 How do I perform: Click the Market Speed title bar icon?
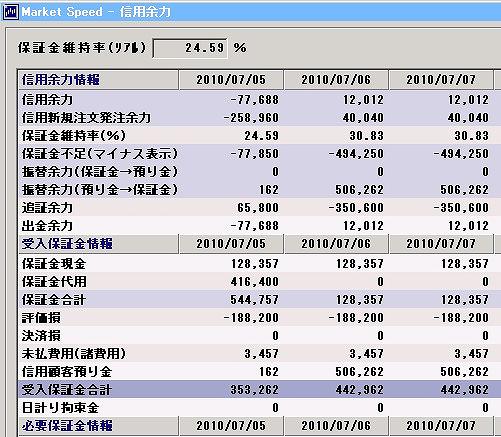pyautogui.click(x=10, y=12)
